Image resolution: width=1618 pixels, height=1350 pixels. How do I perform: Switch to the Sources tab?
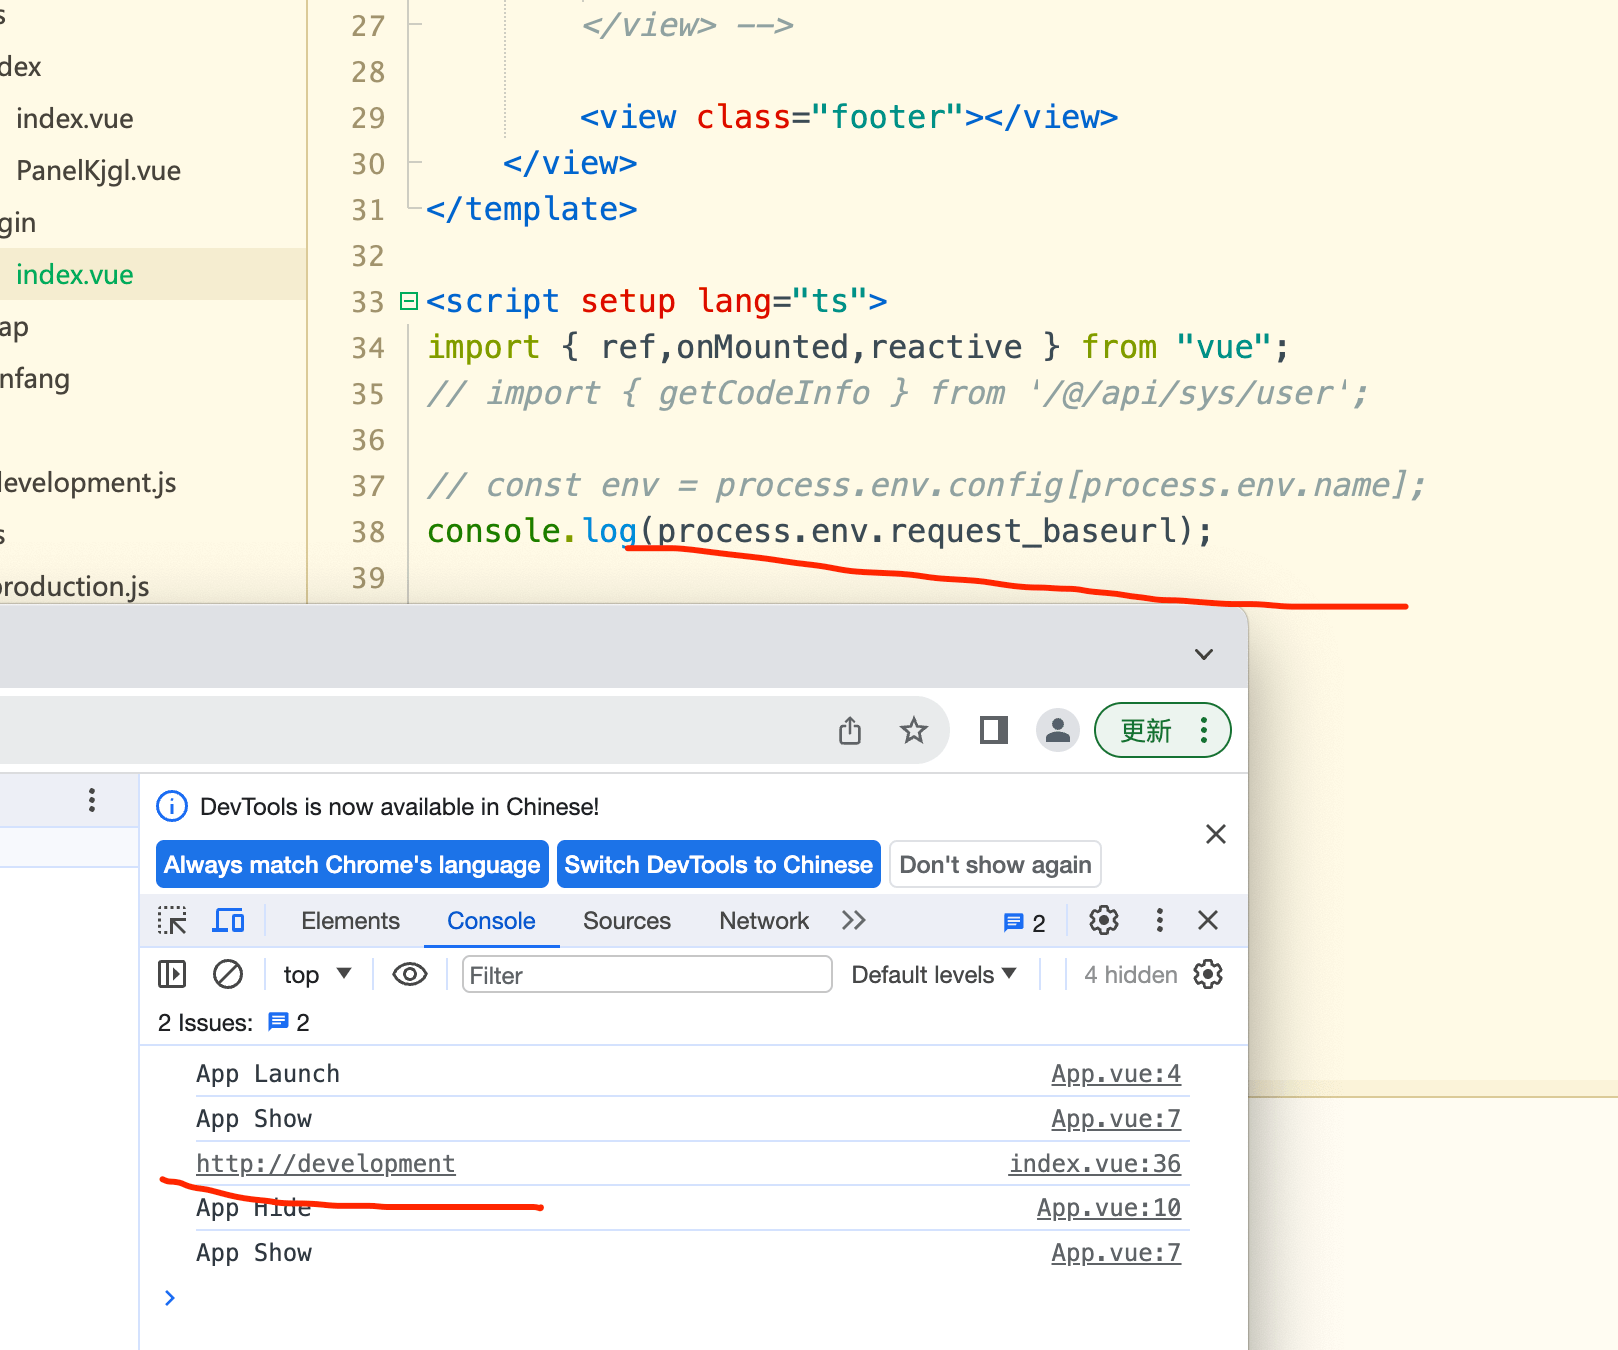tap(627, 920)
